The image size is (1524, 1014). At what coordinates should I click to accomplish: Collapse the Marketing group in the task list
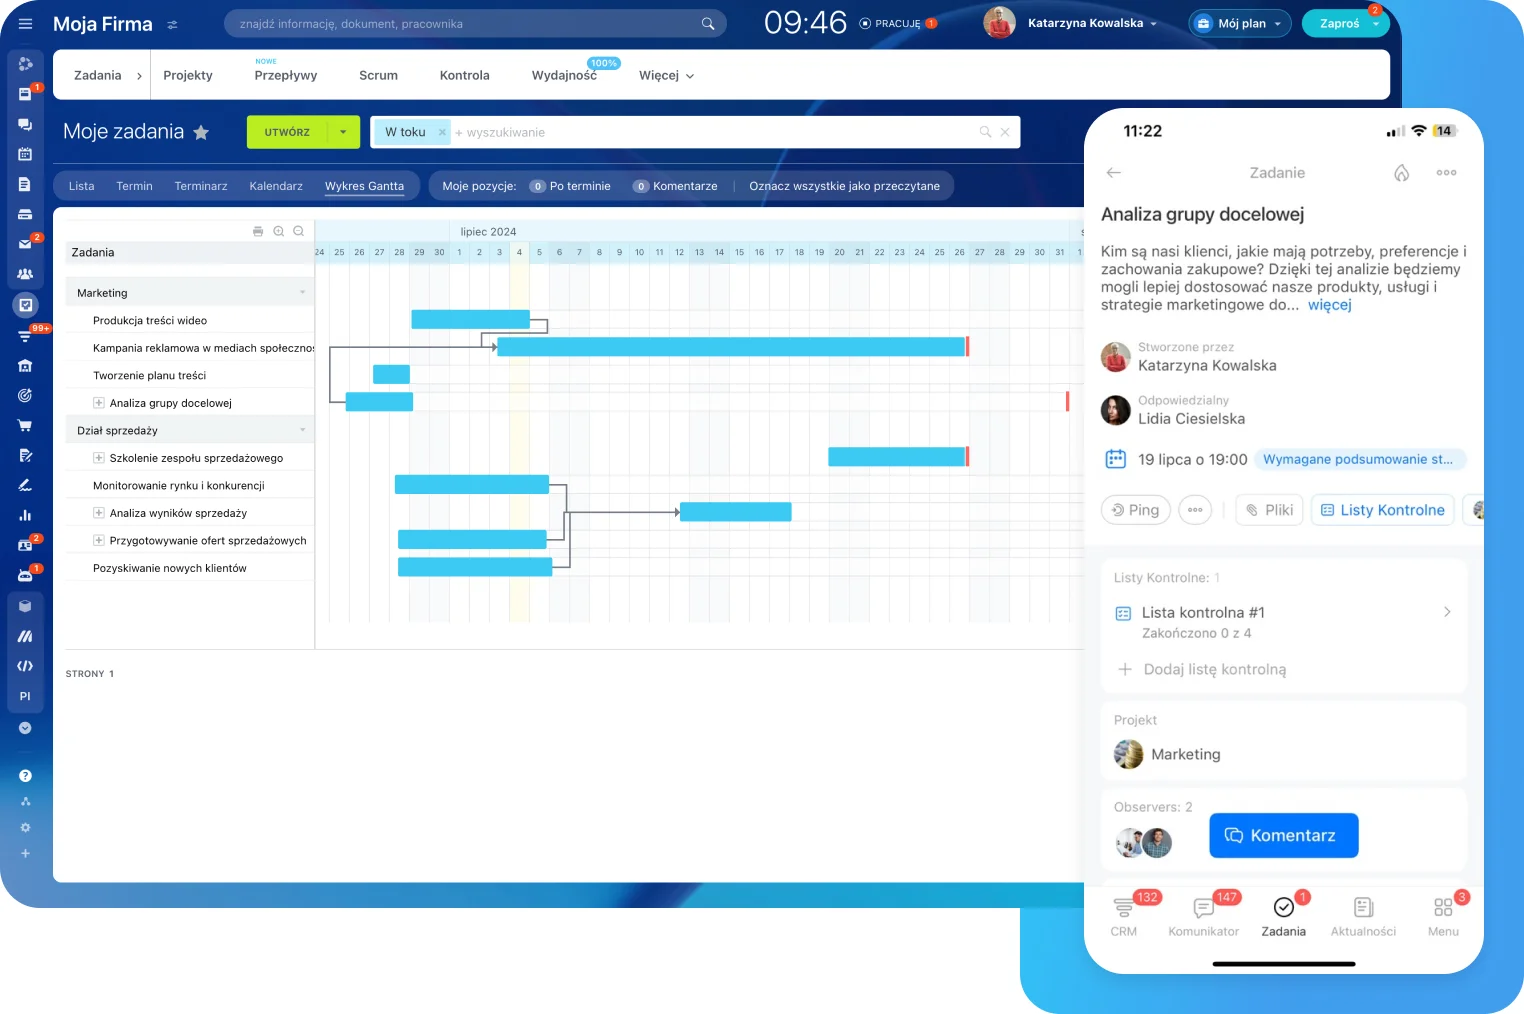pyautogui.click(x=303, y=292)
